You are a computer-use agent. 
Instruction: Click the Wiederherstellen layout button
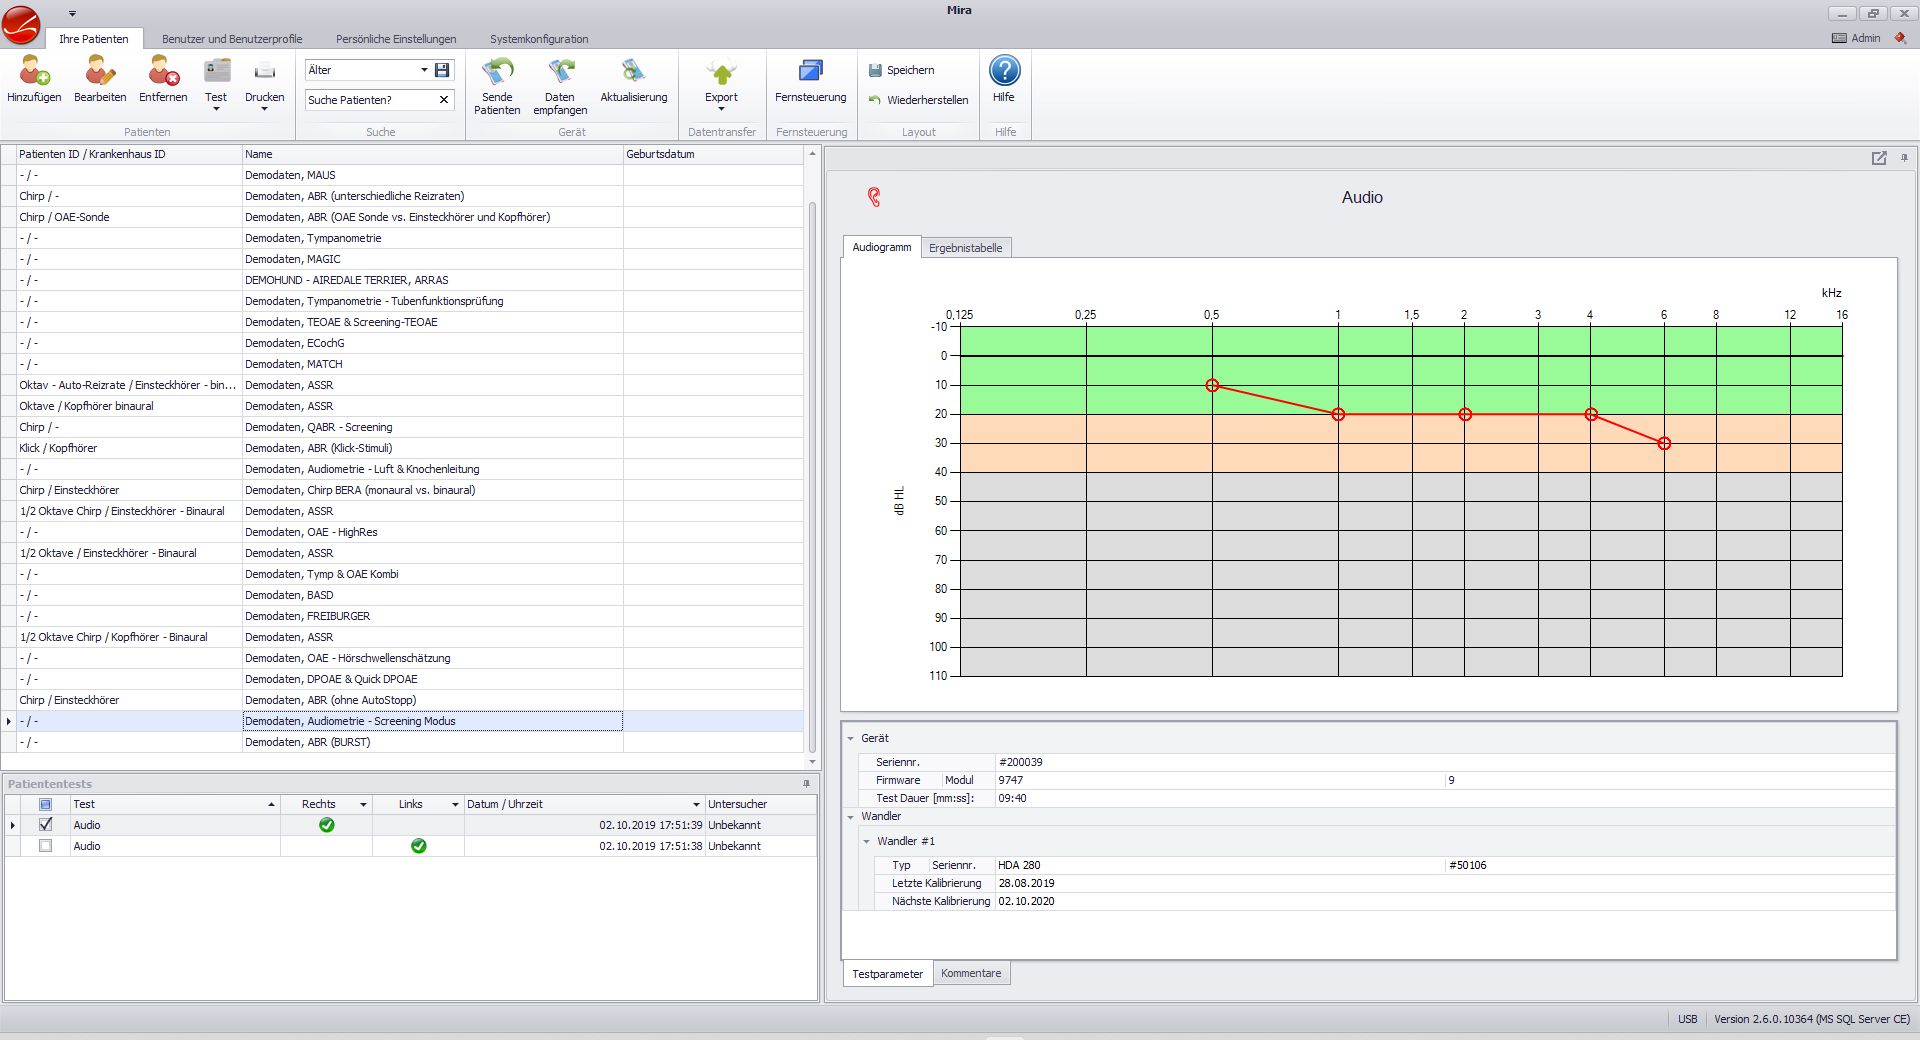pyautogui.click(x=918, y=100)
